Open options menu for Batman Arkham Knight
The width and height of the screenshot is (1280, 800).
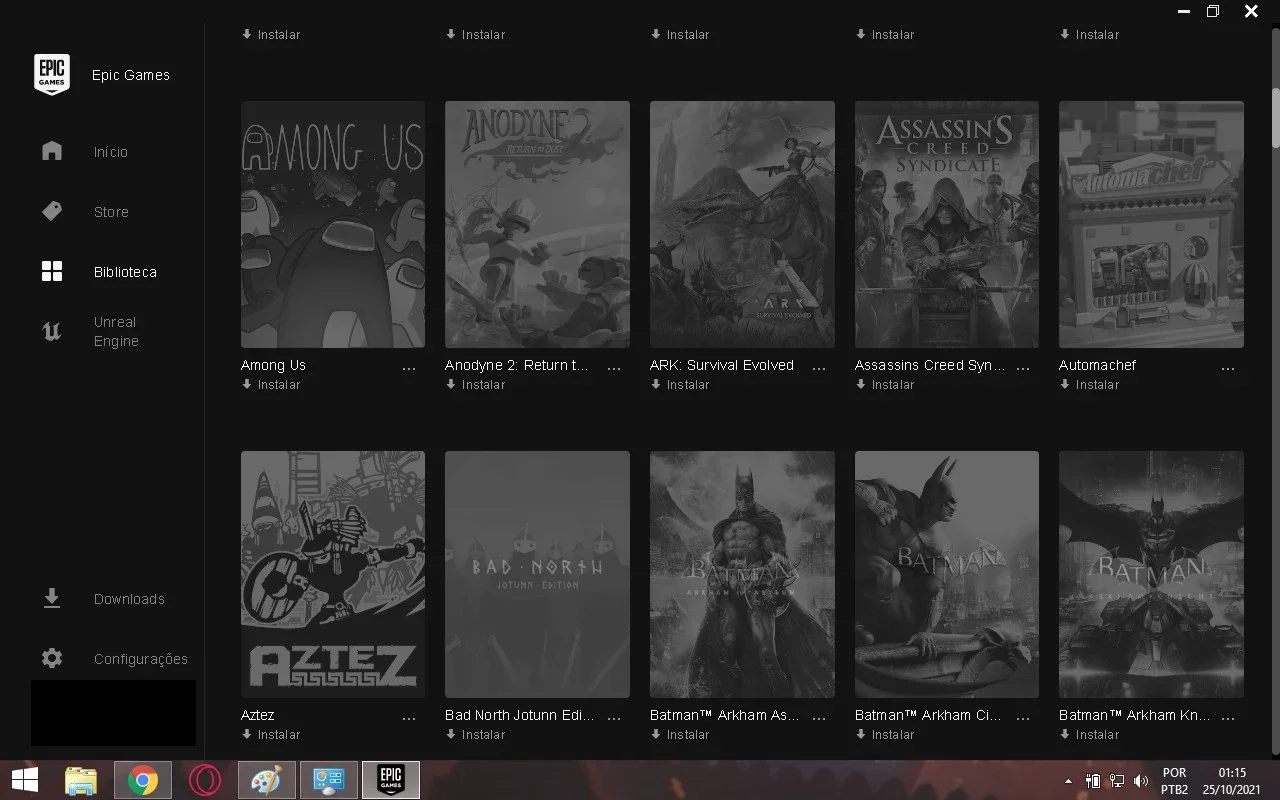click(x=1228, y=719)
